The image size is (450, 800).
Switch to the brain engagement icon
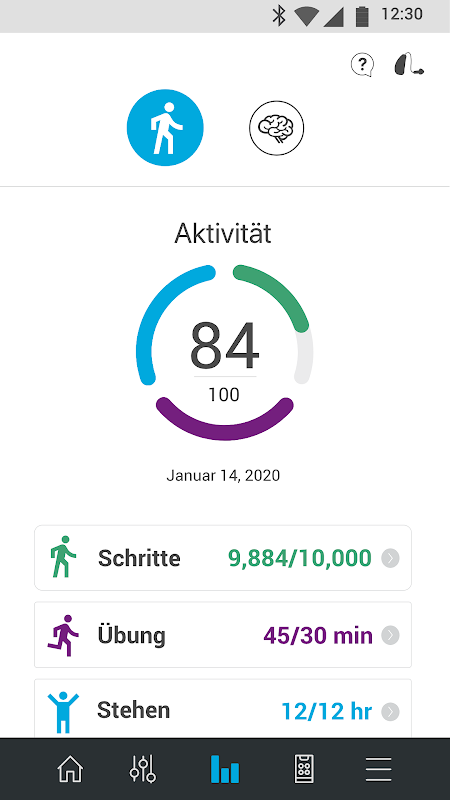(x=277, y=128)
